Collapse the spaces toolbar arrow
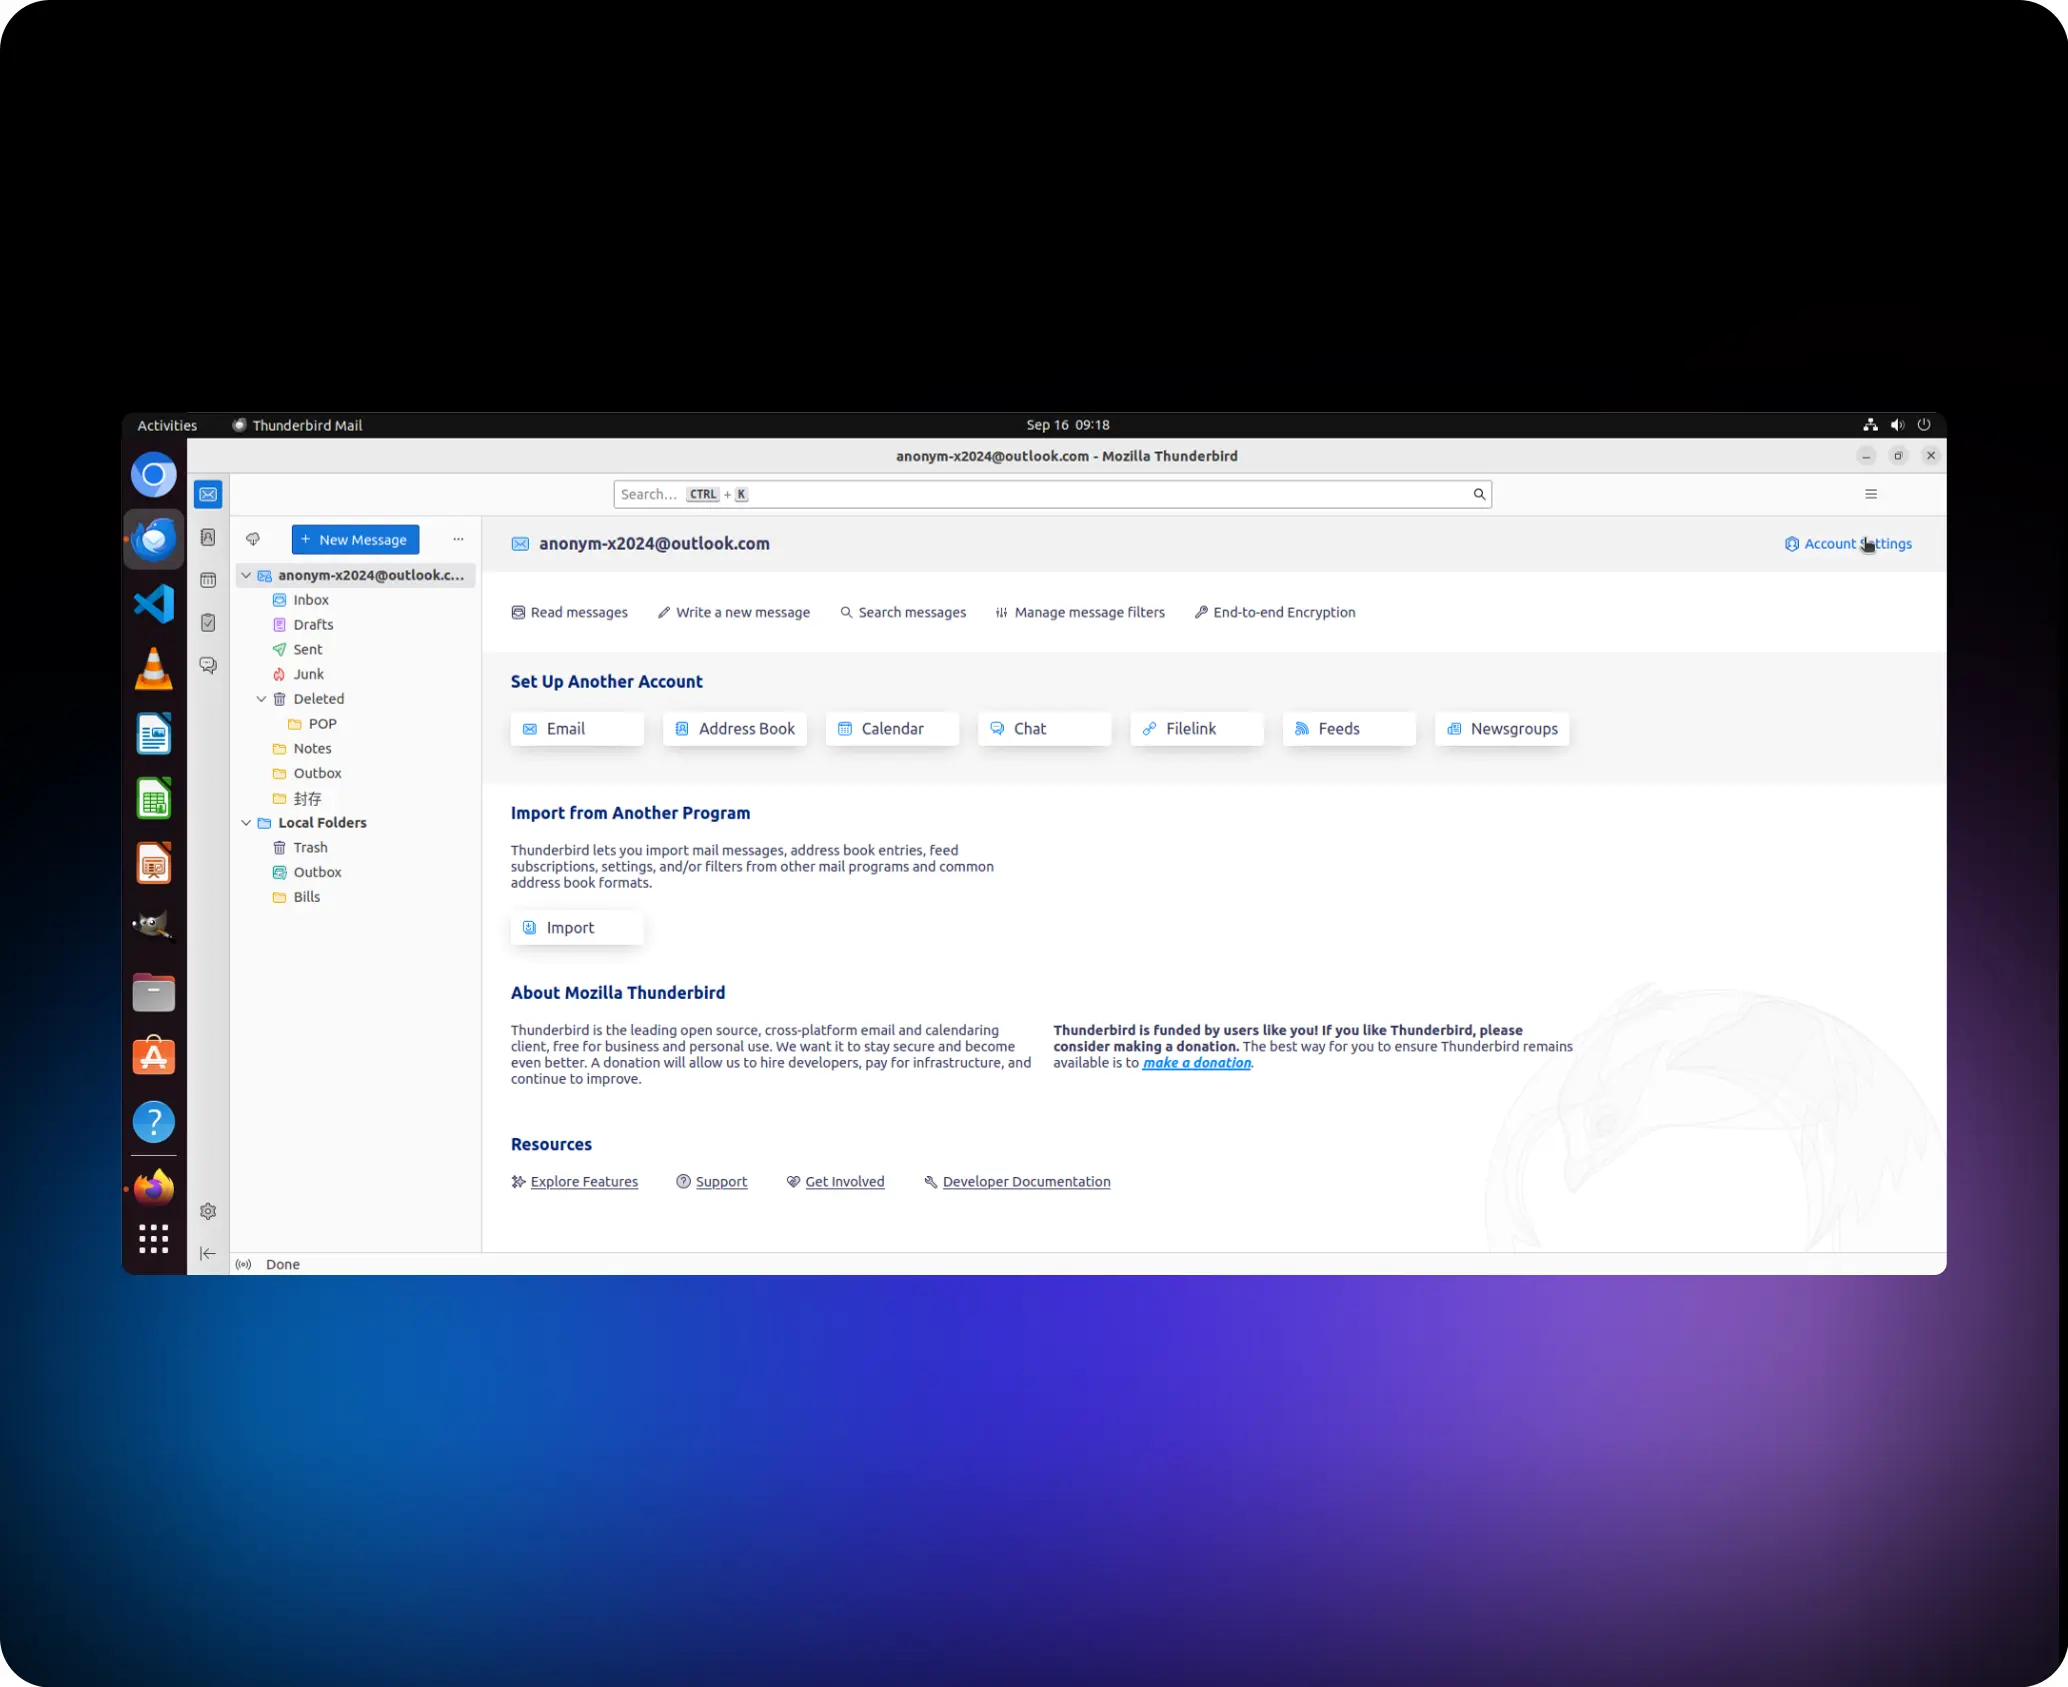 (x=208, y=1254)
